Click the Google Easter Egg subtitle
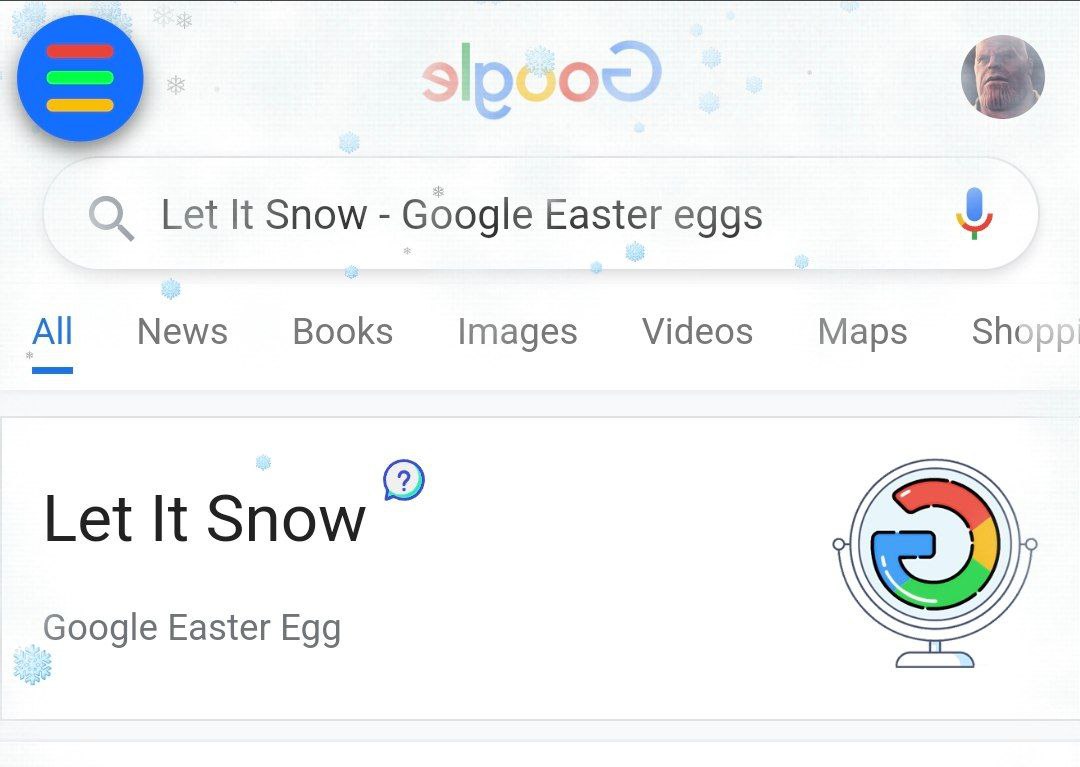Viewport: 1080px width, 767px height. click(192, 628)
